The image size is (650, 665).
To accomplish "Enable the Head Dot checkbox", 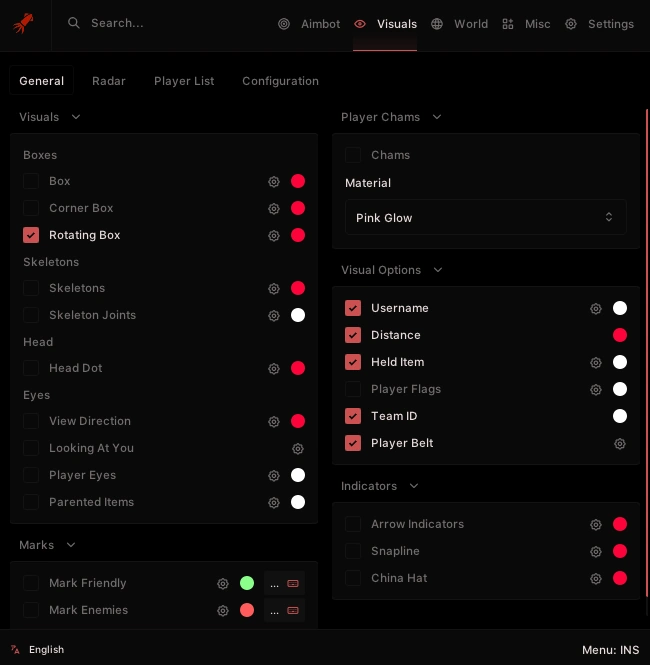I will click(x=31, y=368).
